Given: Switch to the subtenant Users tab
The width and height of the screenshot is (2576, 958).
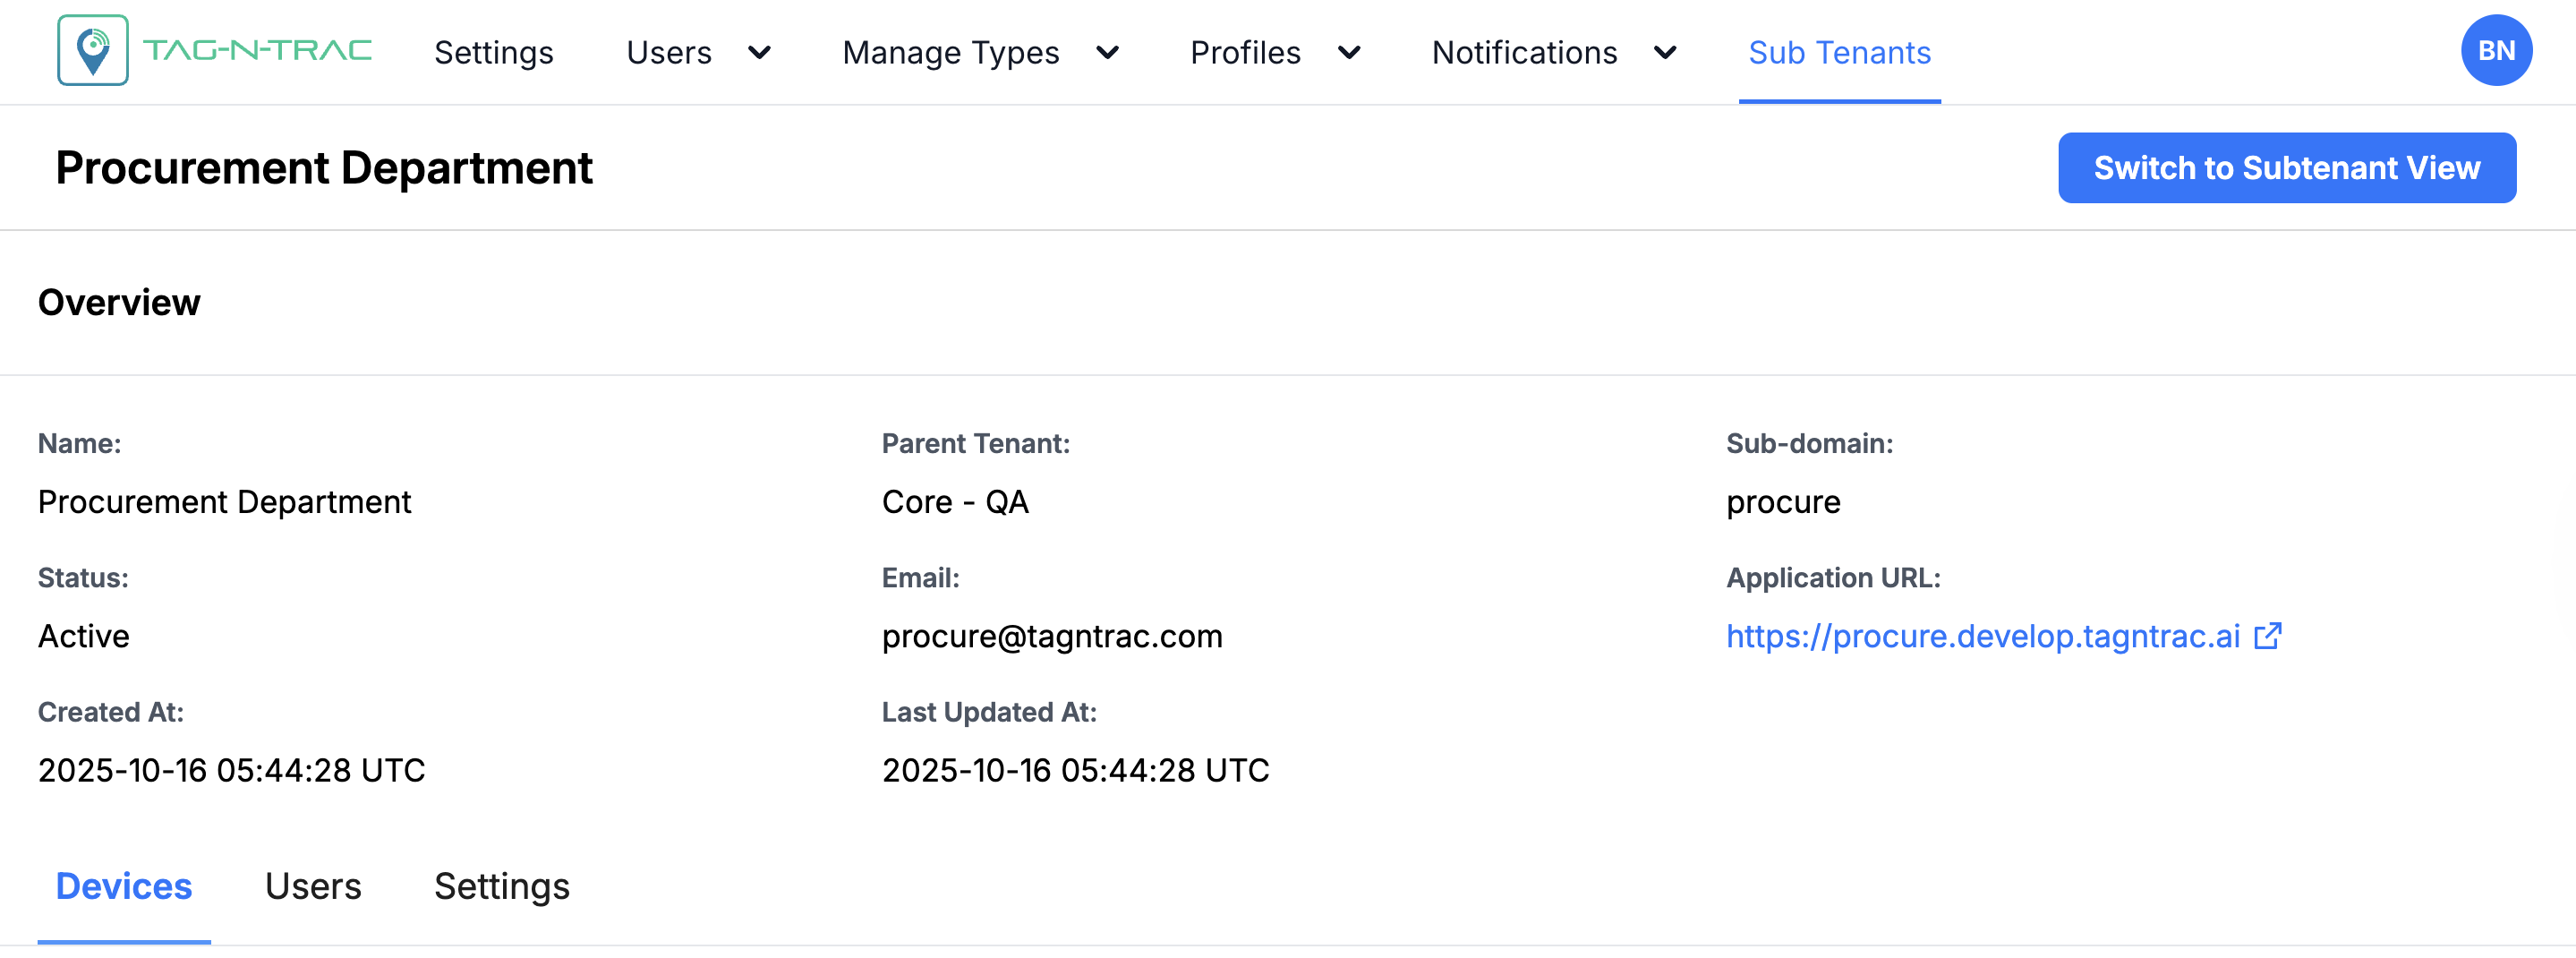Looking at the screenshot, I should [x=313, y=886].
